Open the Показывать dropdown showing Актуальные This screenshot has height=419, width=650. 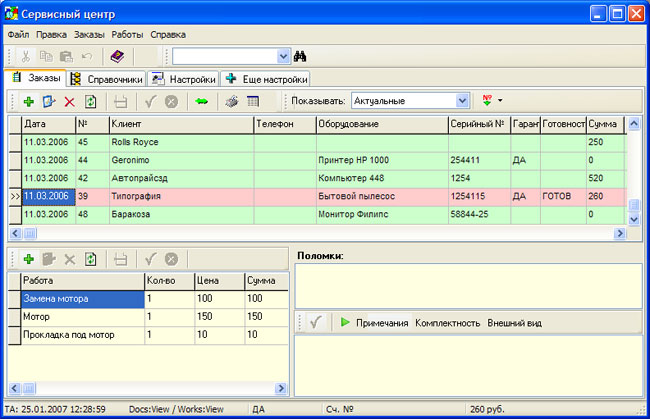point(462,101)
